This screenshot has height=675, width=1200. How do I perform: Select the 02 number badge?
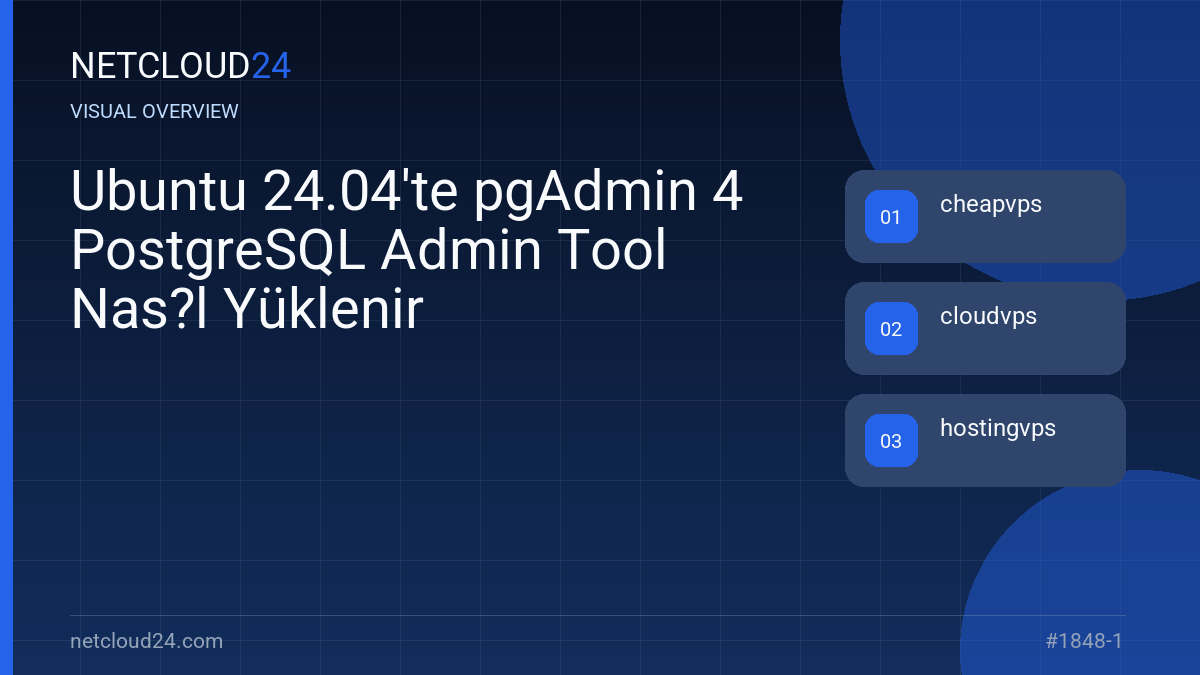click(891, 329)
